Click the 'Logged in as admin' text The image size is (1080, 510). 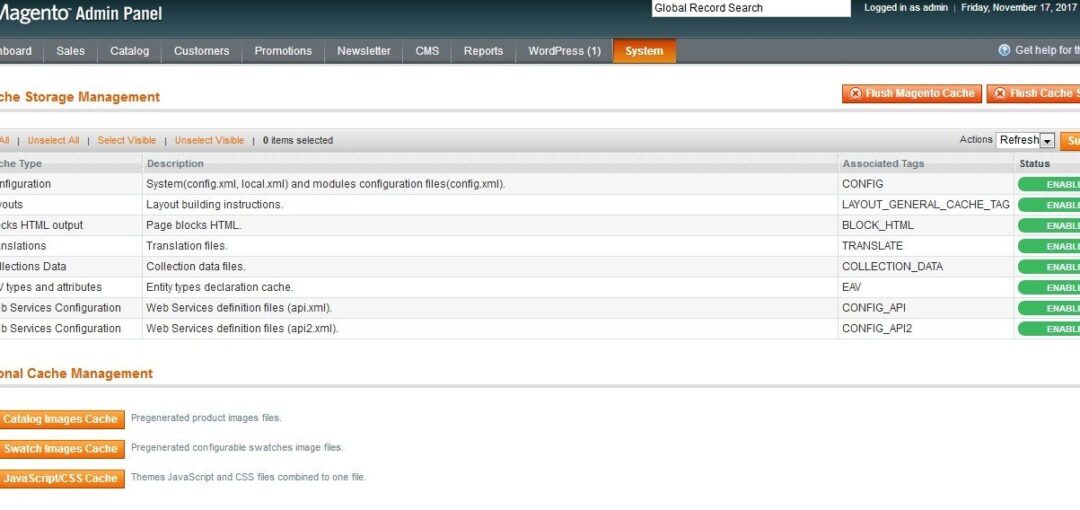point(906,8)
